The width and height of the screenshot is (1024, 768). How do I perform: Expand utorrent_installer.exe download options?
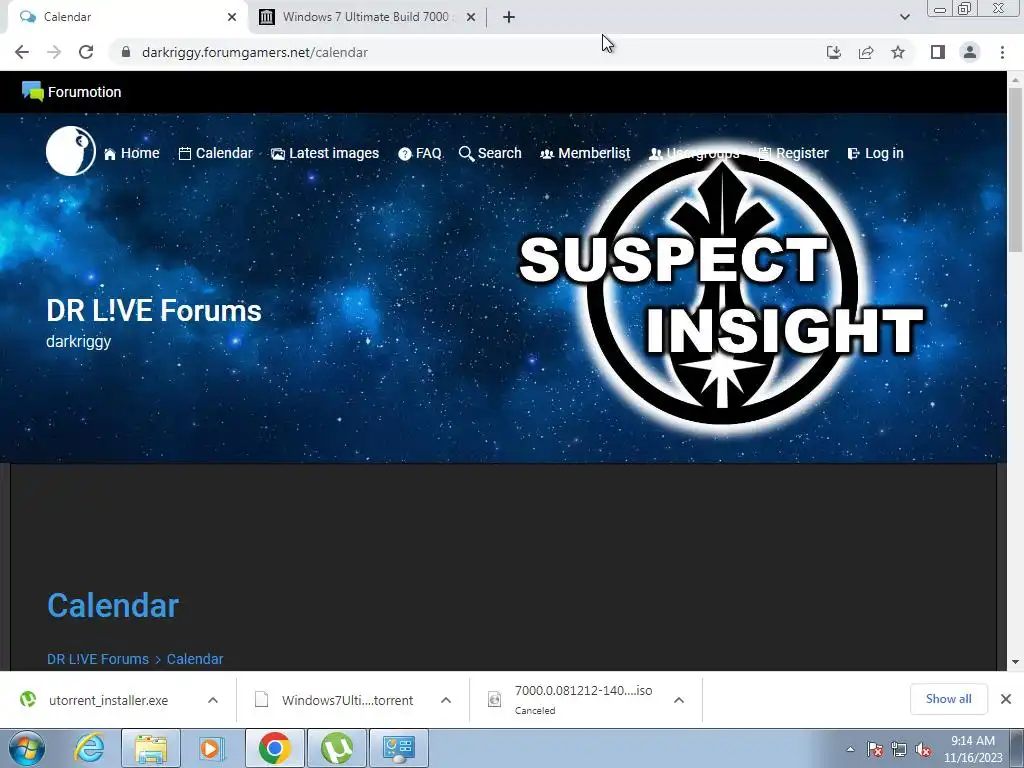[x=213, y=700]
